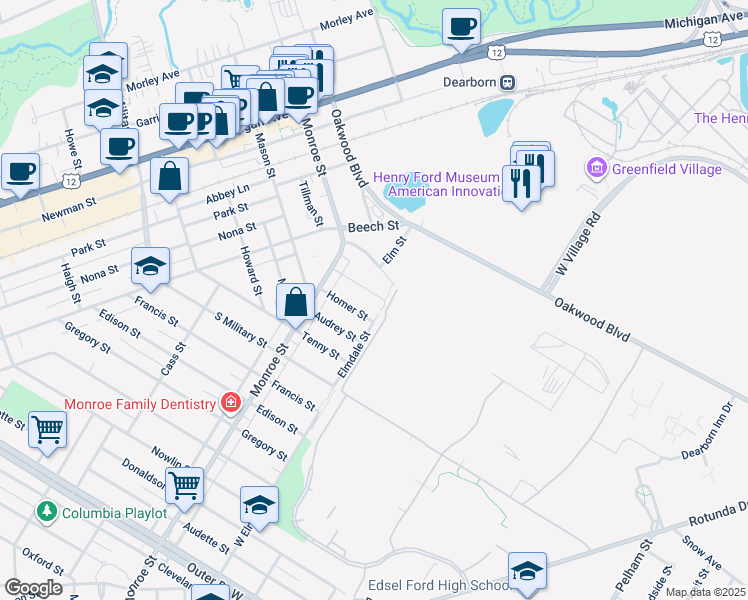The image size is (748, 600).
Task: Click the shopping bag marker near Audrey St
Action: tap(295, 304)
